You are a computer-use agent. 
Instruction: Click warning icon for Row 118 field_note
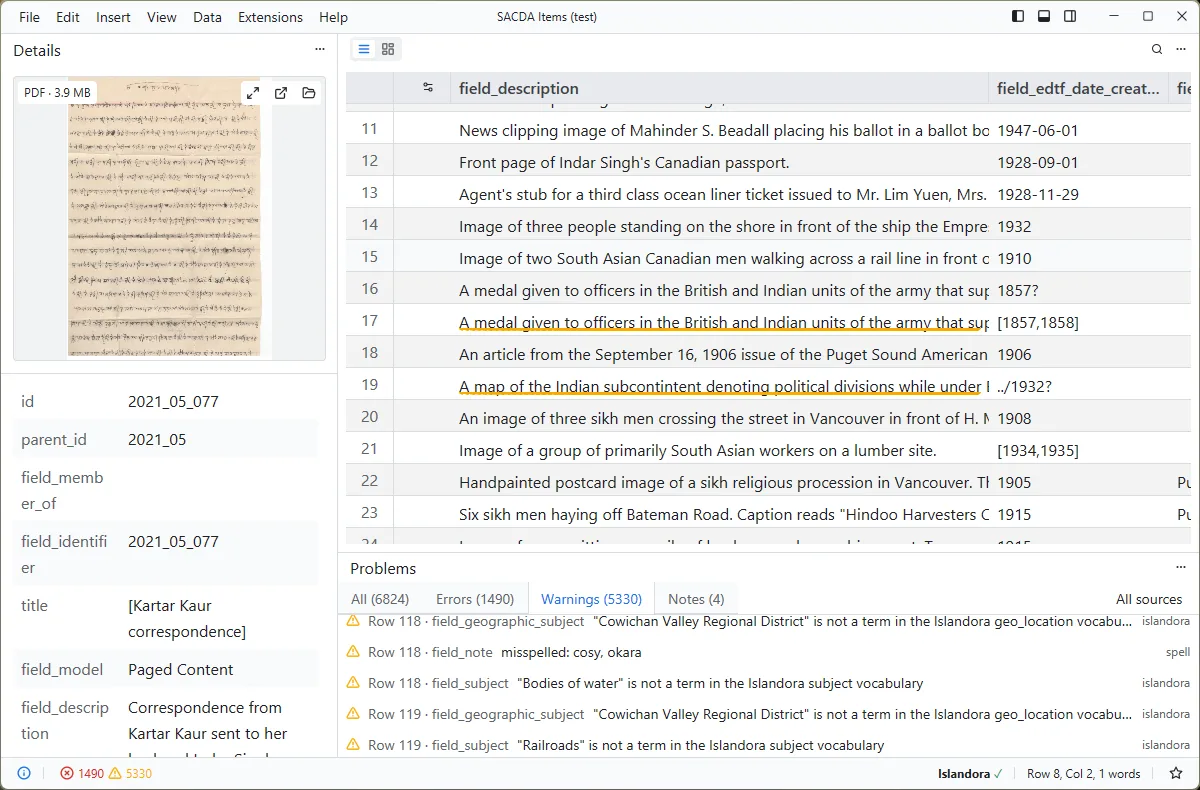[353, 652]
